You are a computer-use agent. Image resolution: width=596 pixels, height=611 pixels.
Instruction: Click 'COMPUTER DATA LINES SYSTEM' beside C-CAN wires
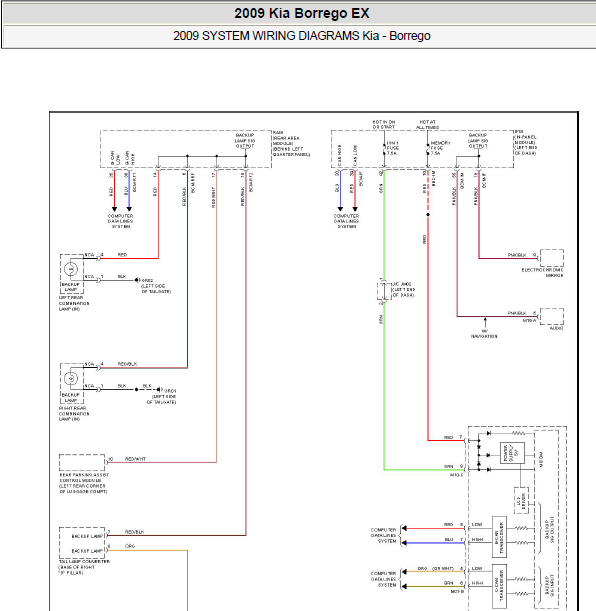click(x=384, y=579)
